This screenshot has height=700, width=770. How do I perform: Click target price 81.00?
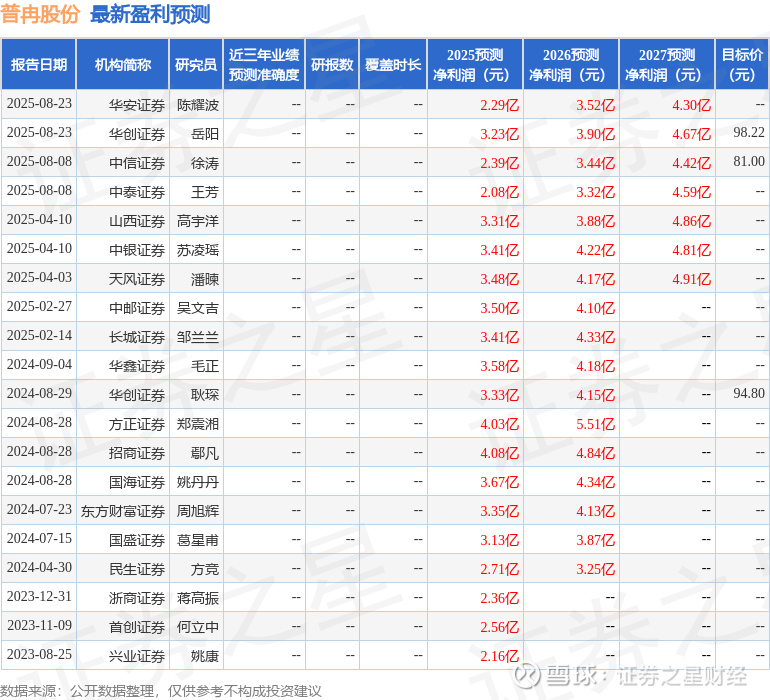coord(749,162)
